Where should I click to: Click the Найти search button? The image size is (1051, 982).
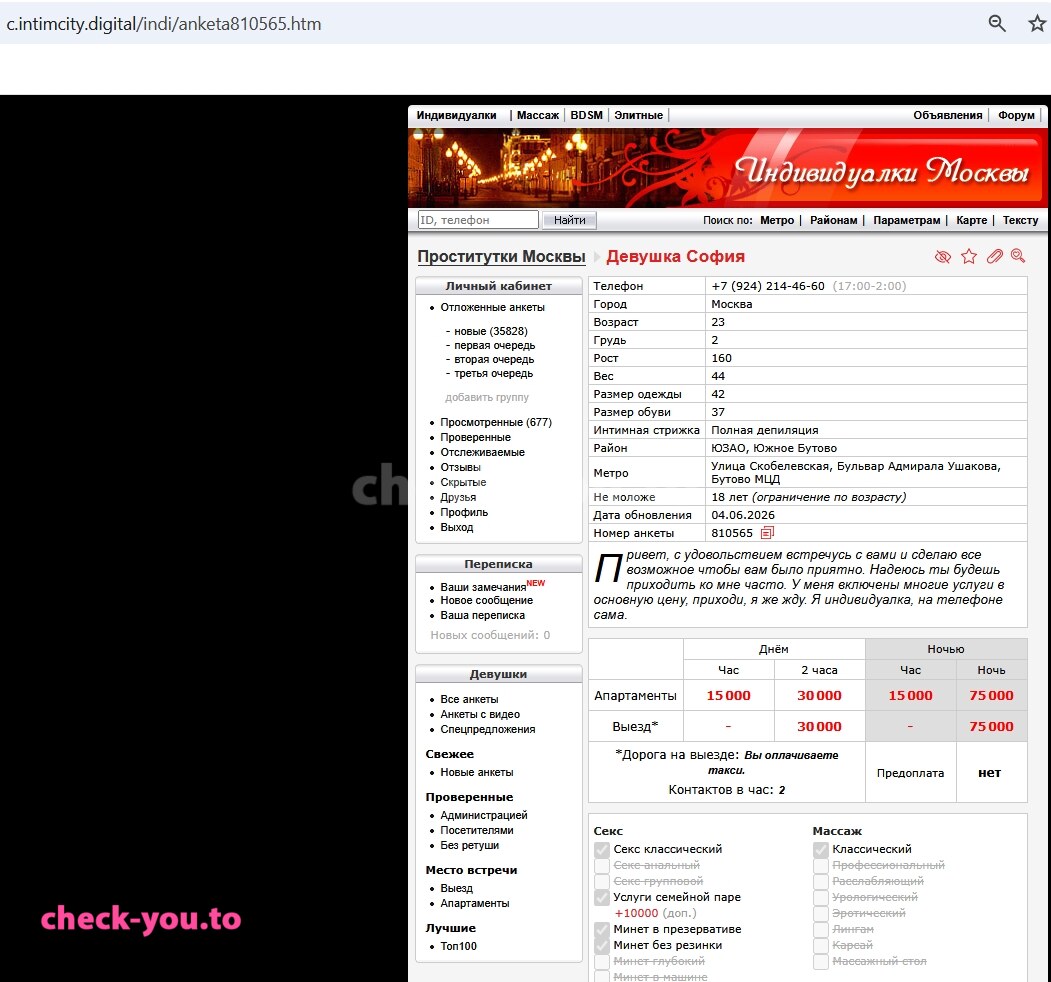pos(569,220)
